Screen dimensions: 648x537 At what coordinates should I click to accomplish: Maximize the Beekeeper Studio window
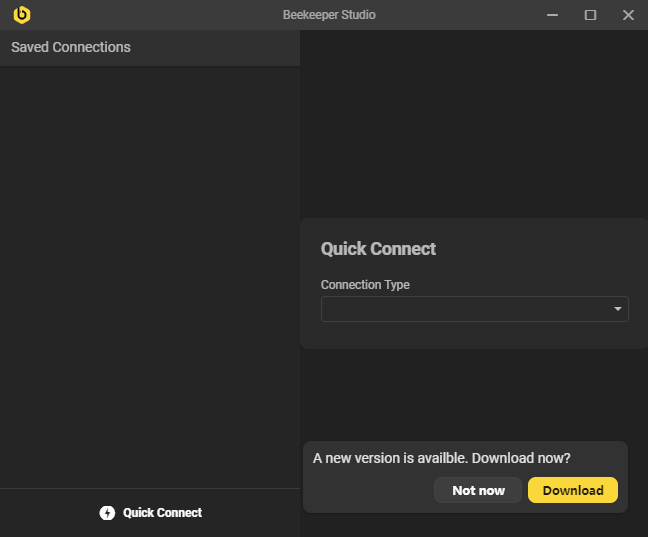click(x=590, y=15)
